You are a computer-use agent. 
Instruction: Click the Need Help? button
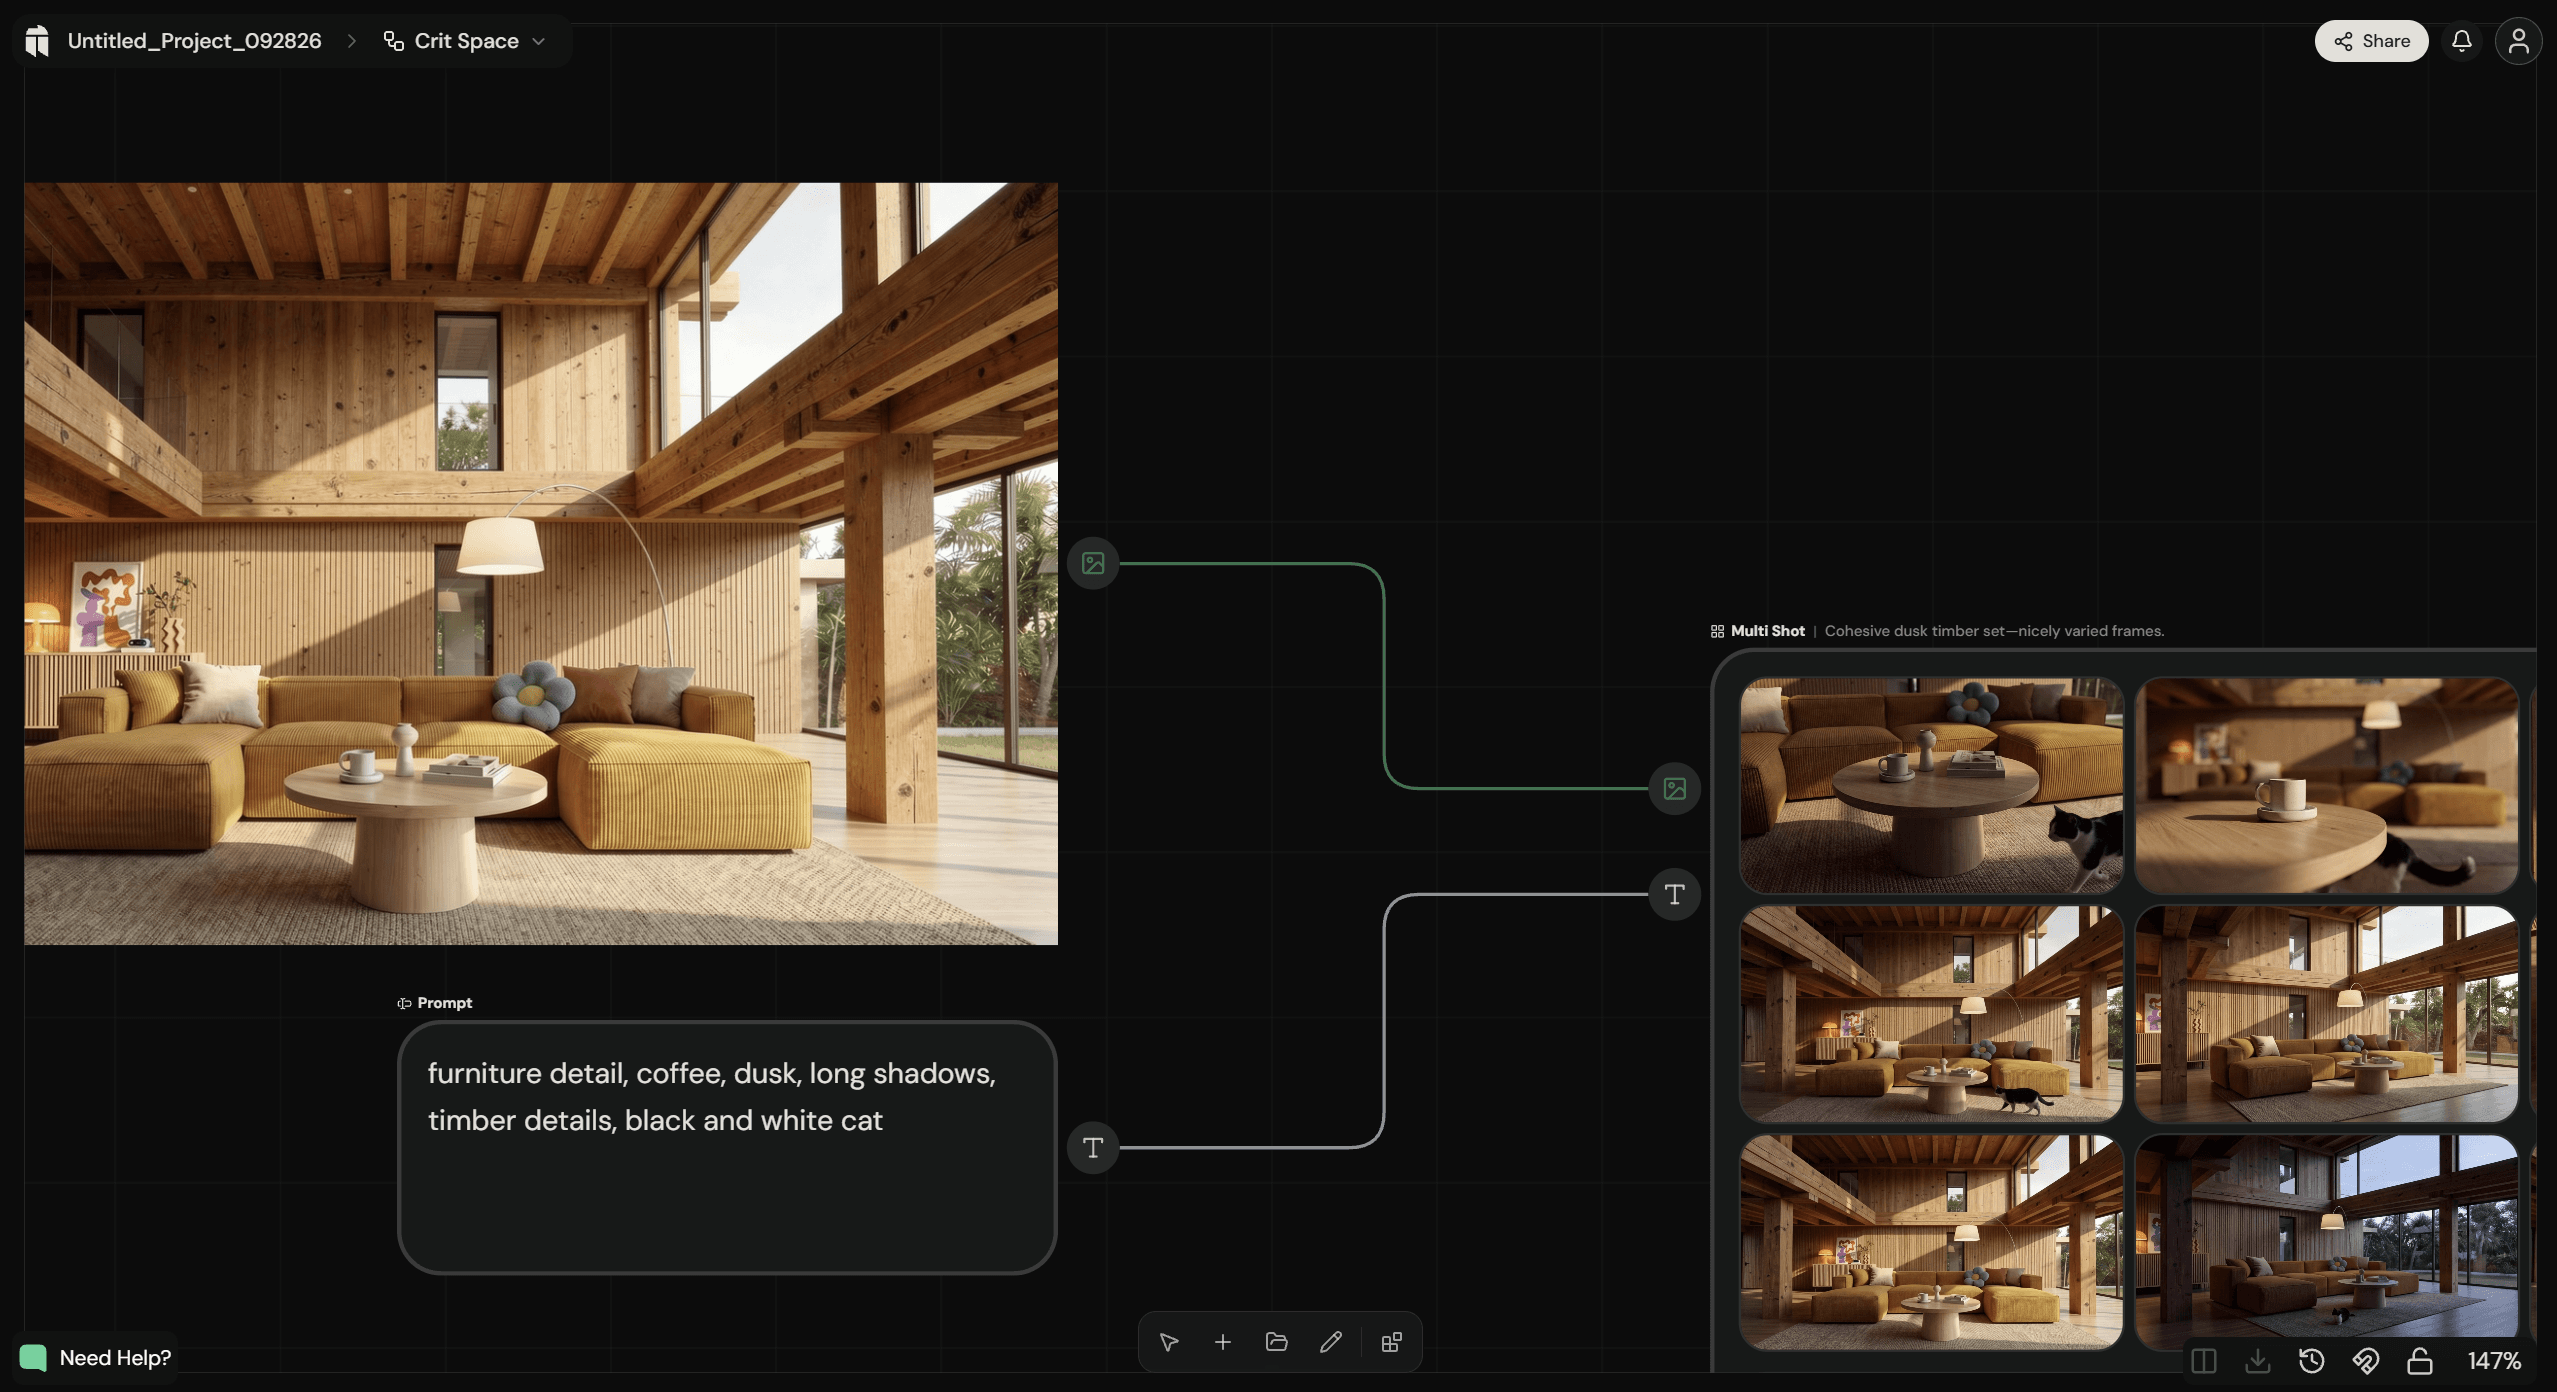pyautogui.click(x=96, y=1357)
